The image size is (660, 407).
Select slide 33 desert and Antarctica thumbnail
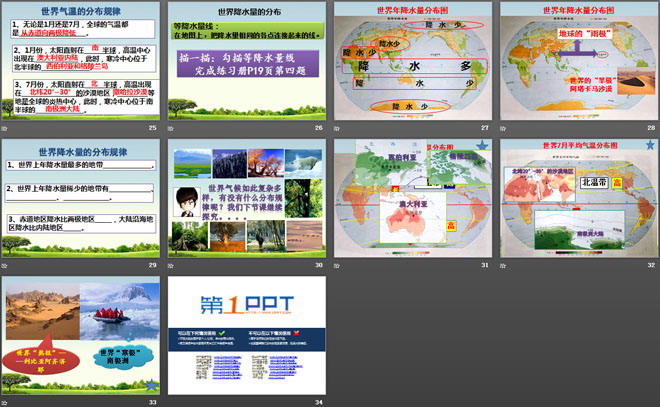pos(81,335)
